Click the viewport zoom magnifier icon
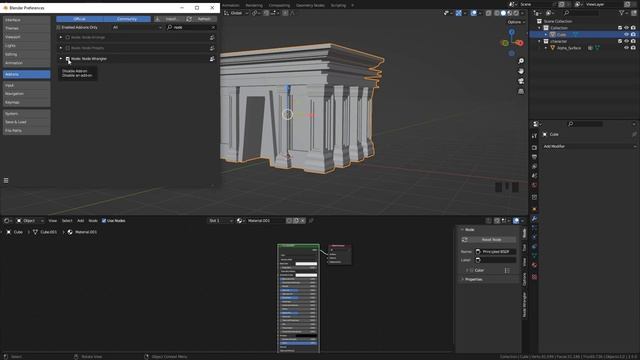Viewport: 640px width, 360px height. click(521, 61)
